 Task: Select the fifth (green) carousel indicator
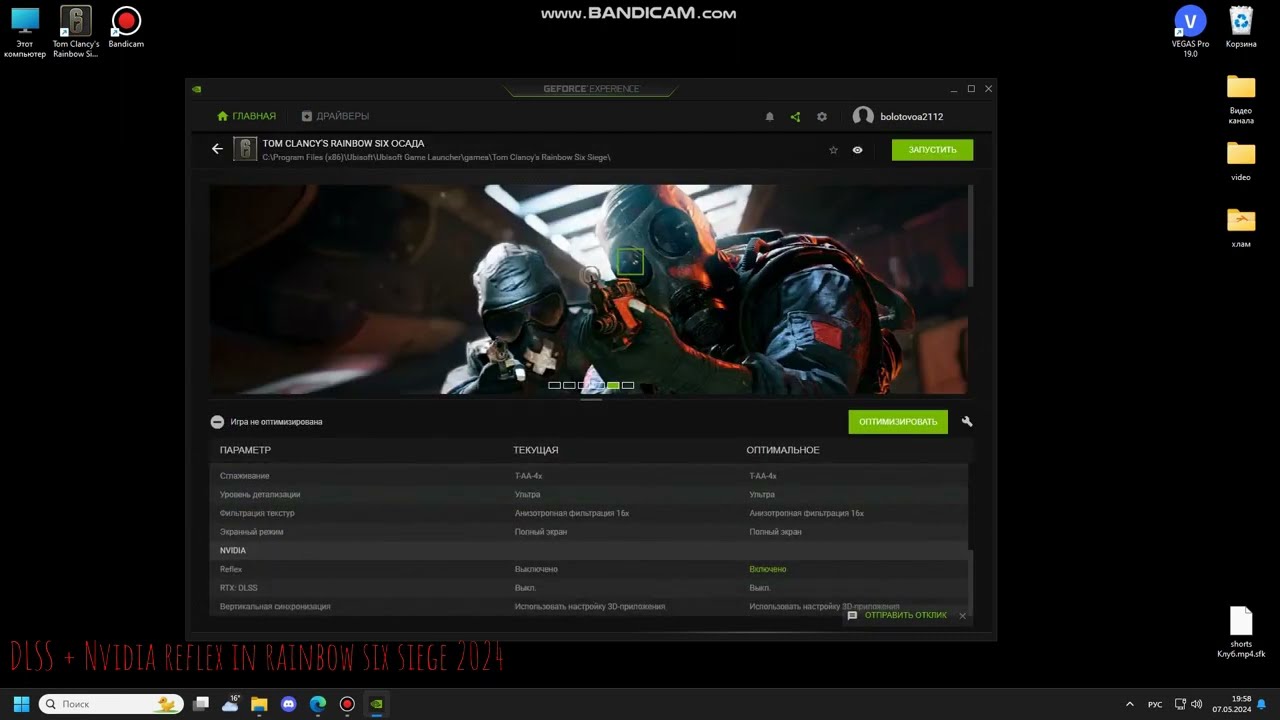(613, 385)
